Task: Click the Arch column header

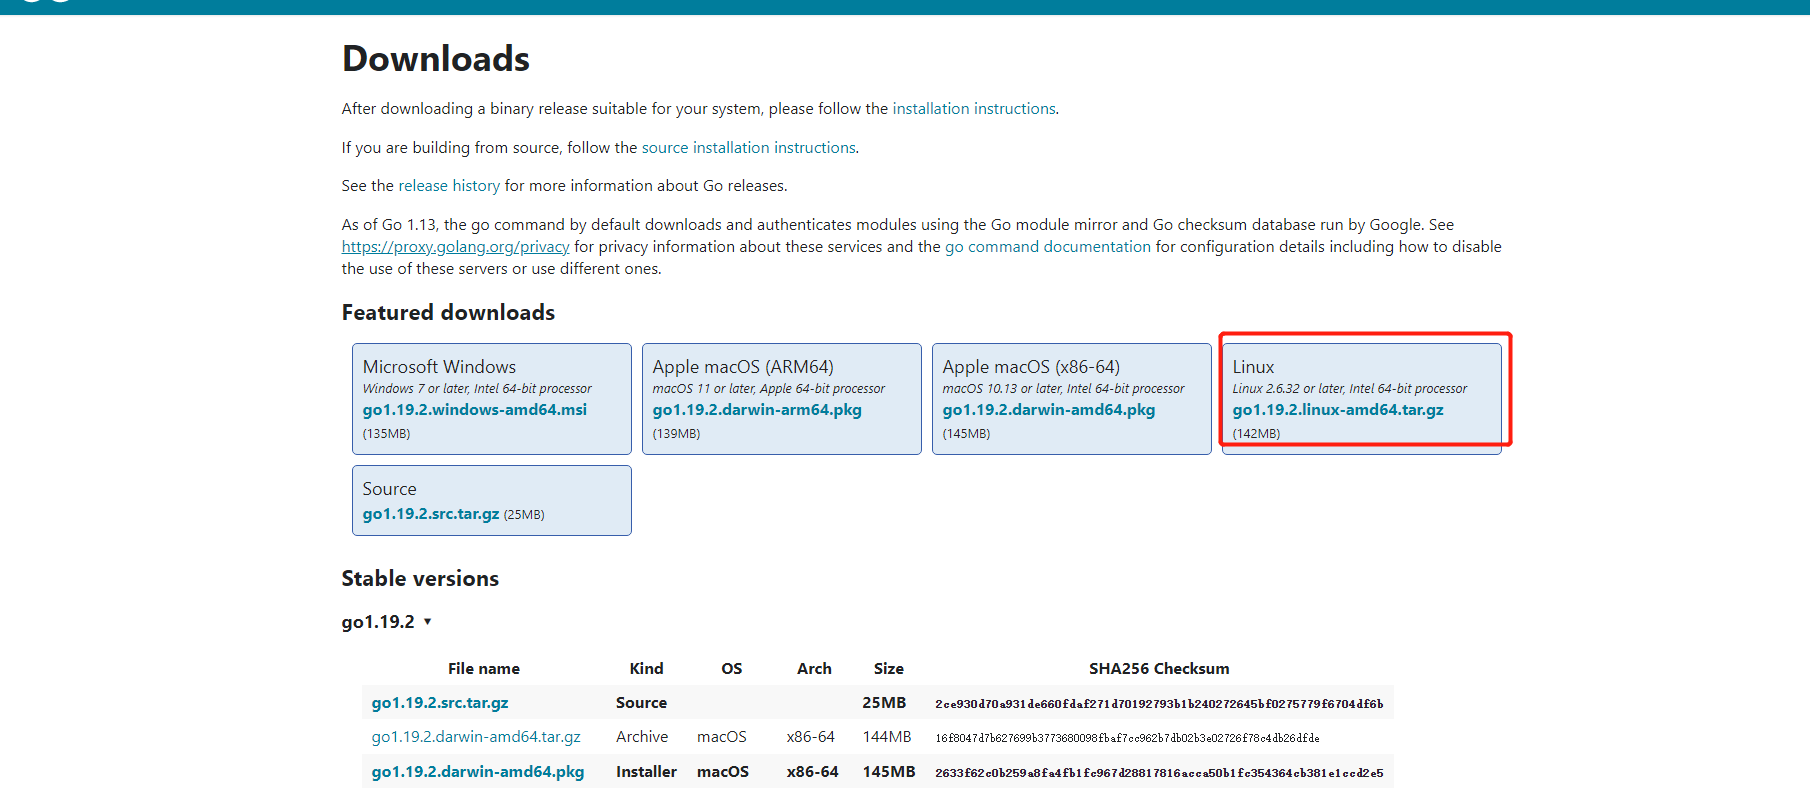Action: point(814,668)
